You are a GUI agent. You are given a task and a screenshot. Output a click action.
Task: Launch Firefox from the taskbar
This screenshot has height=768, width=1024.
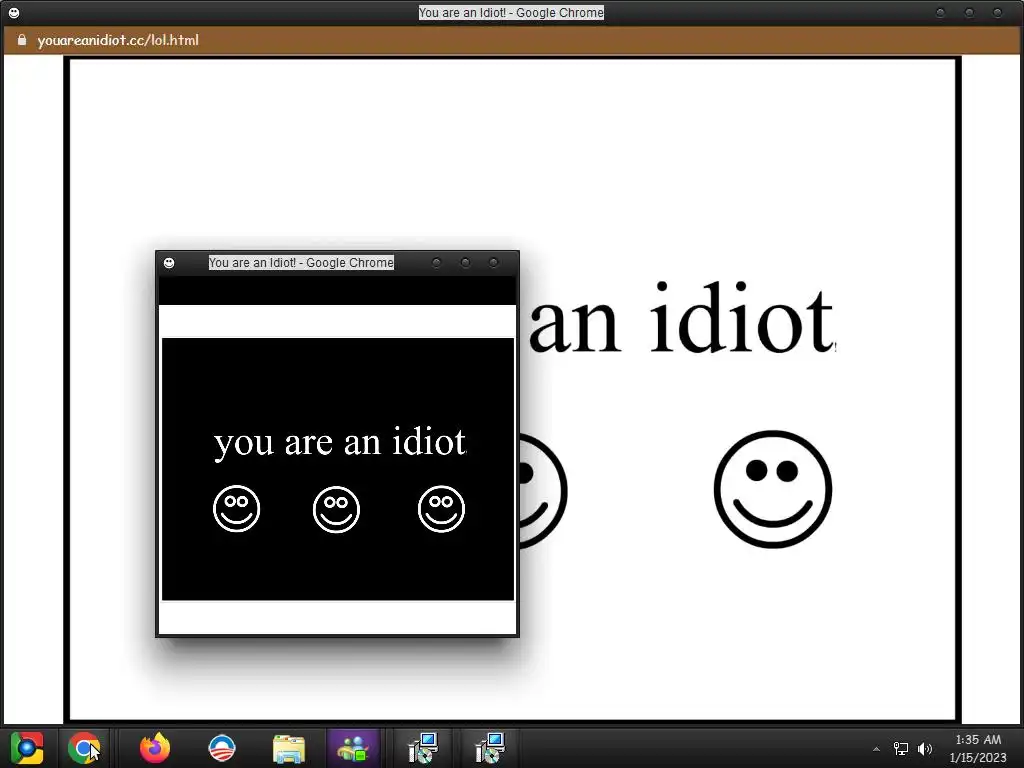(x=155, y=748)
